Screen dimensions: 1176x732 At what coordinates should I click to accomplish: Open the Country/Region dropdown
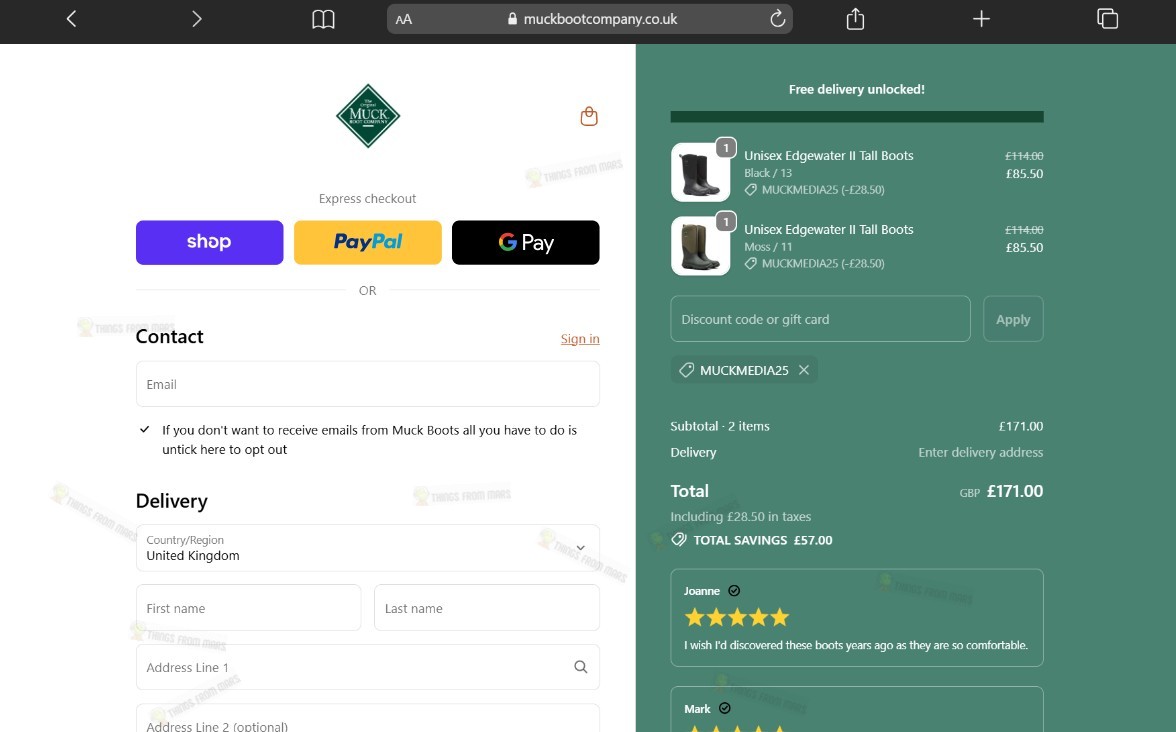click(x=368, y=548)
